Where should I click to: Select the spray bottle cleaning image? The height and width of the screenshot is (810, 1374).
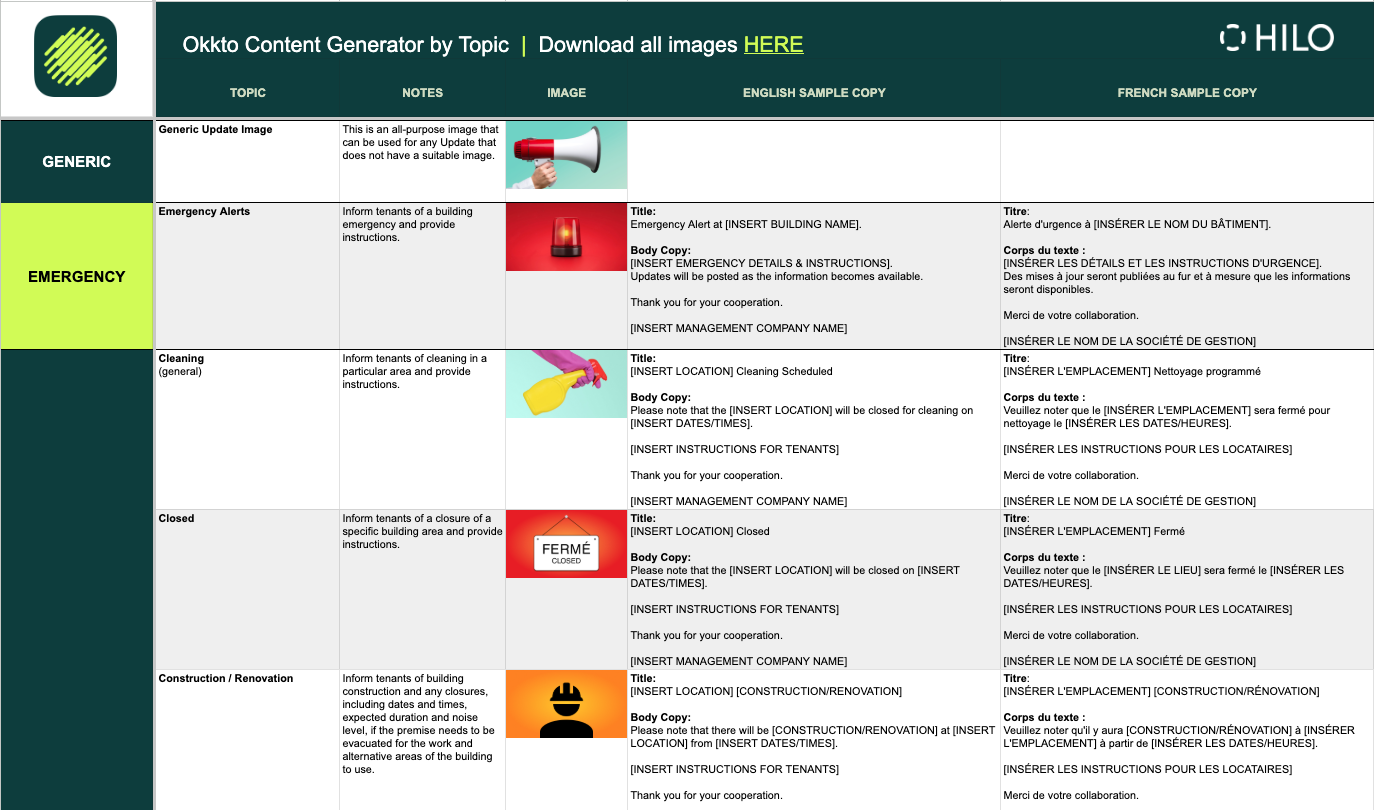tap(566, 384)
